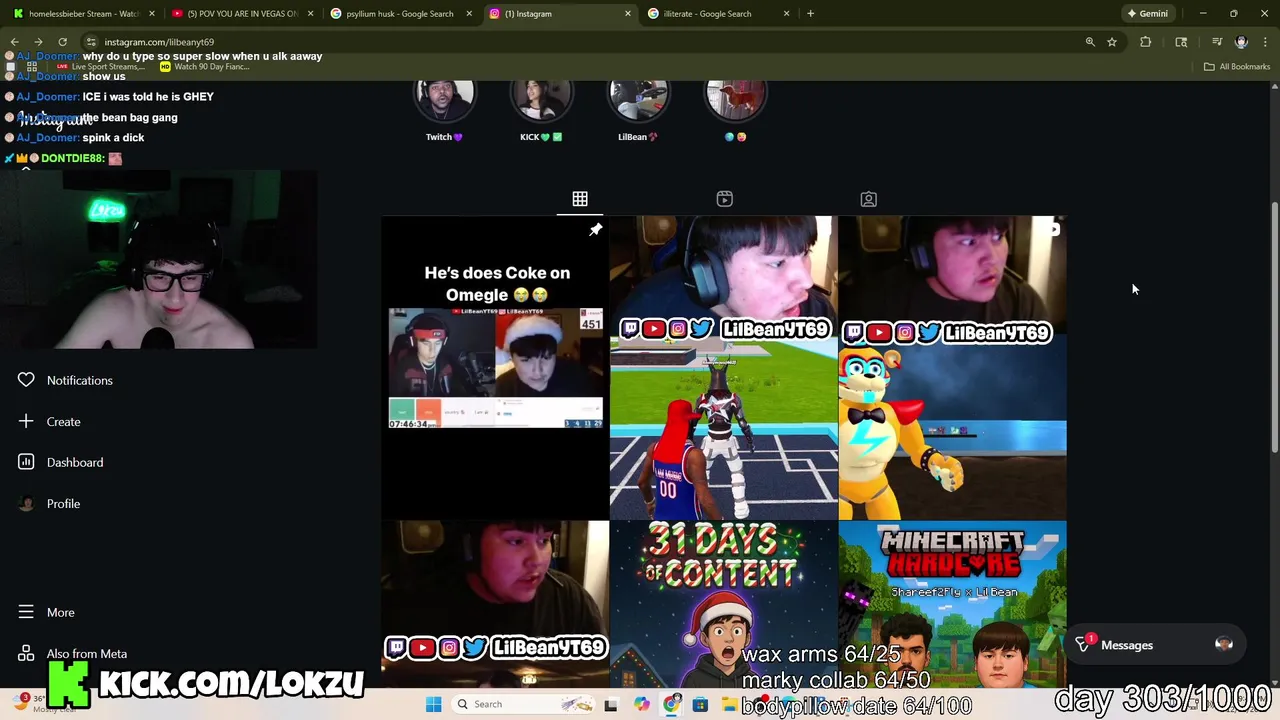1280x720 pixels.
Task: Open Instagram Notifications from the sidebar
Action: (x=65, y=380)
